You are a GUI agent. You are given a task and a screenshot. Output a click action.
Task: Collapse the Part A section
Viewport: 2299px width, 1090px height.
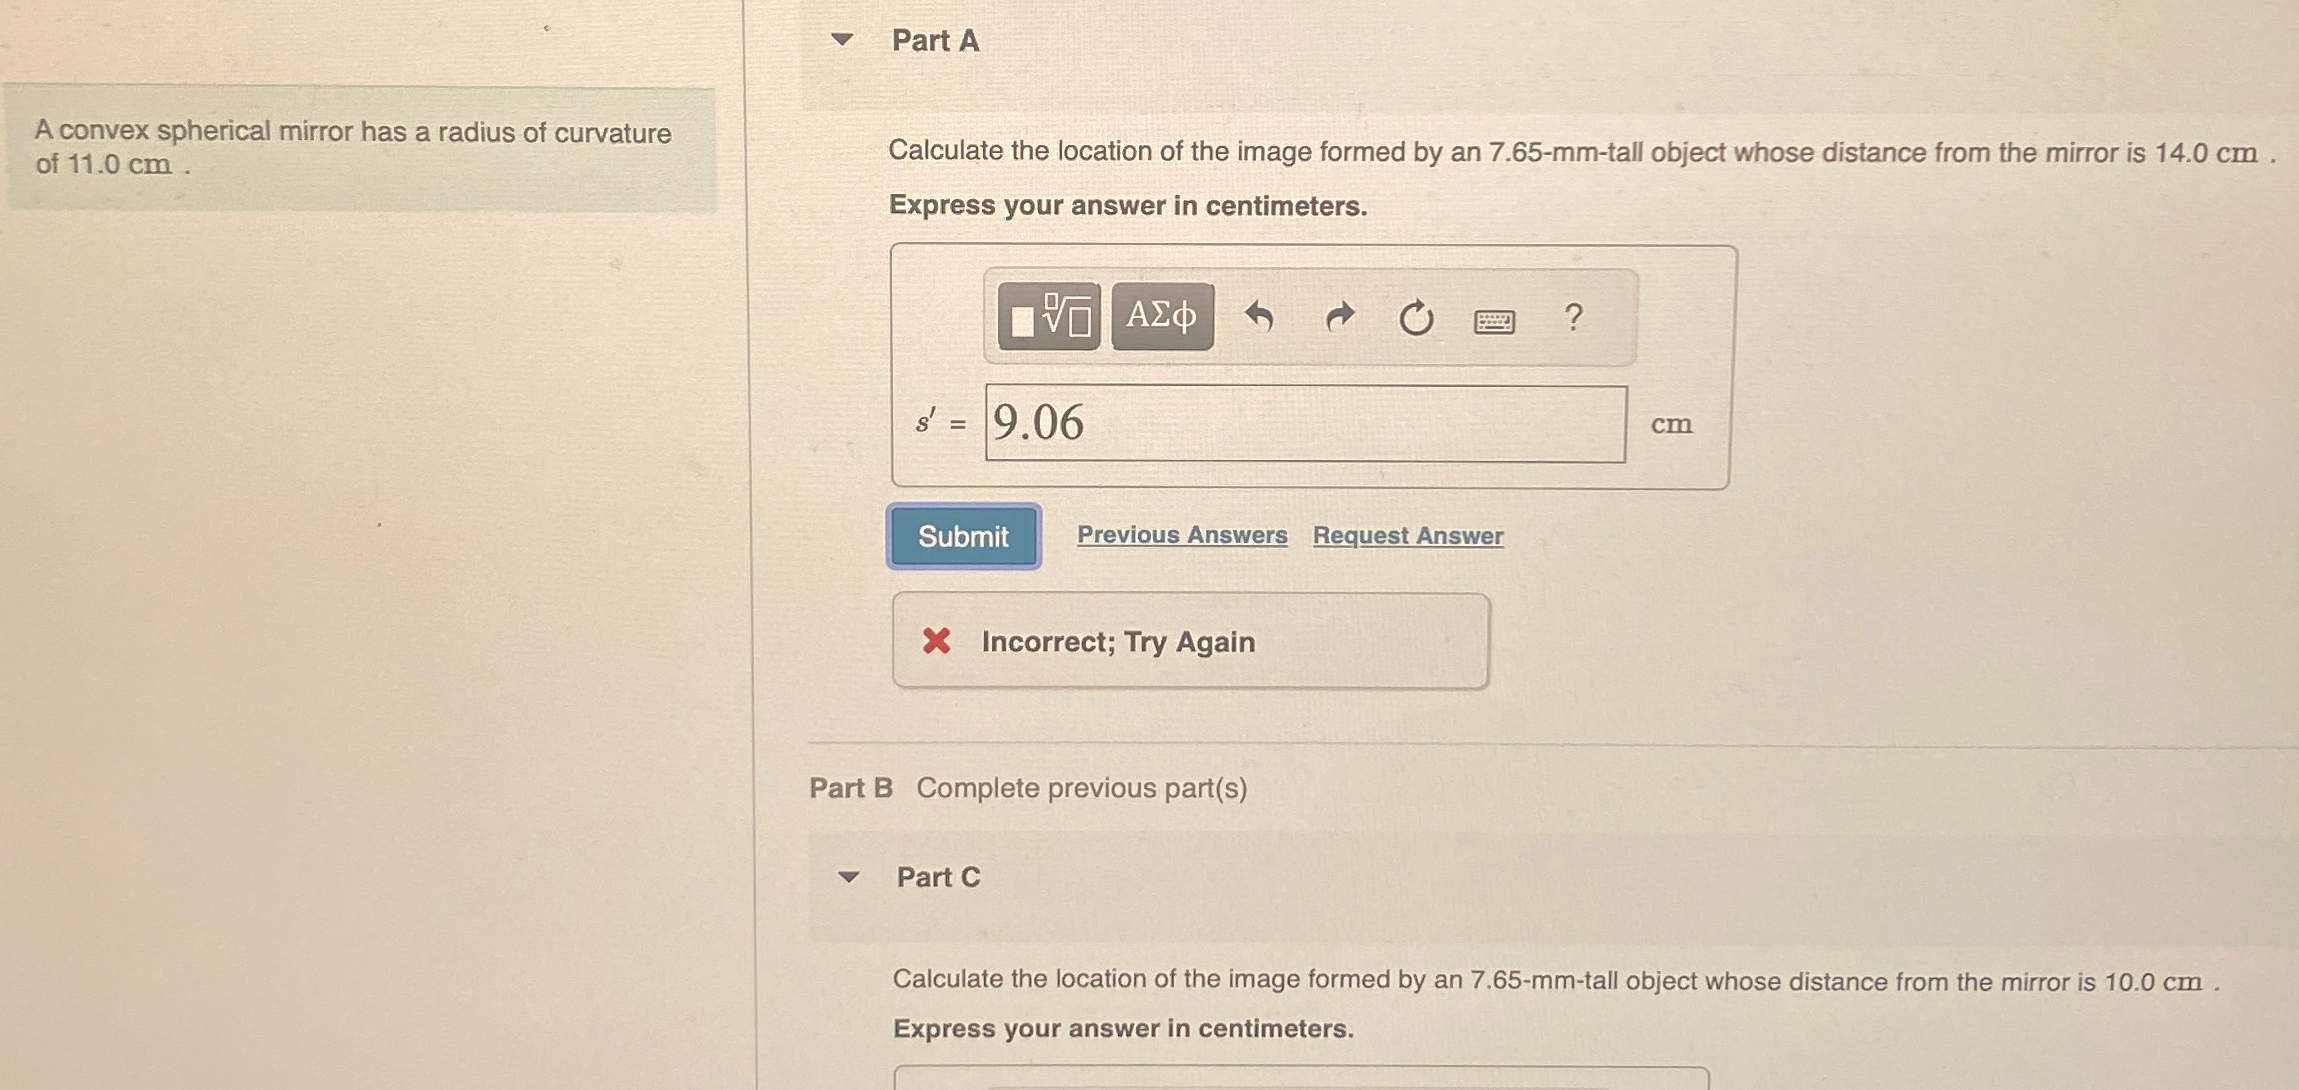845,40
